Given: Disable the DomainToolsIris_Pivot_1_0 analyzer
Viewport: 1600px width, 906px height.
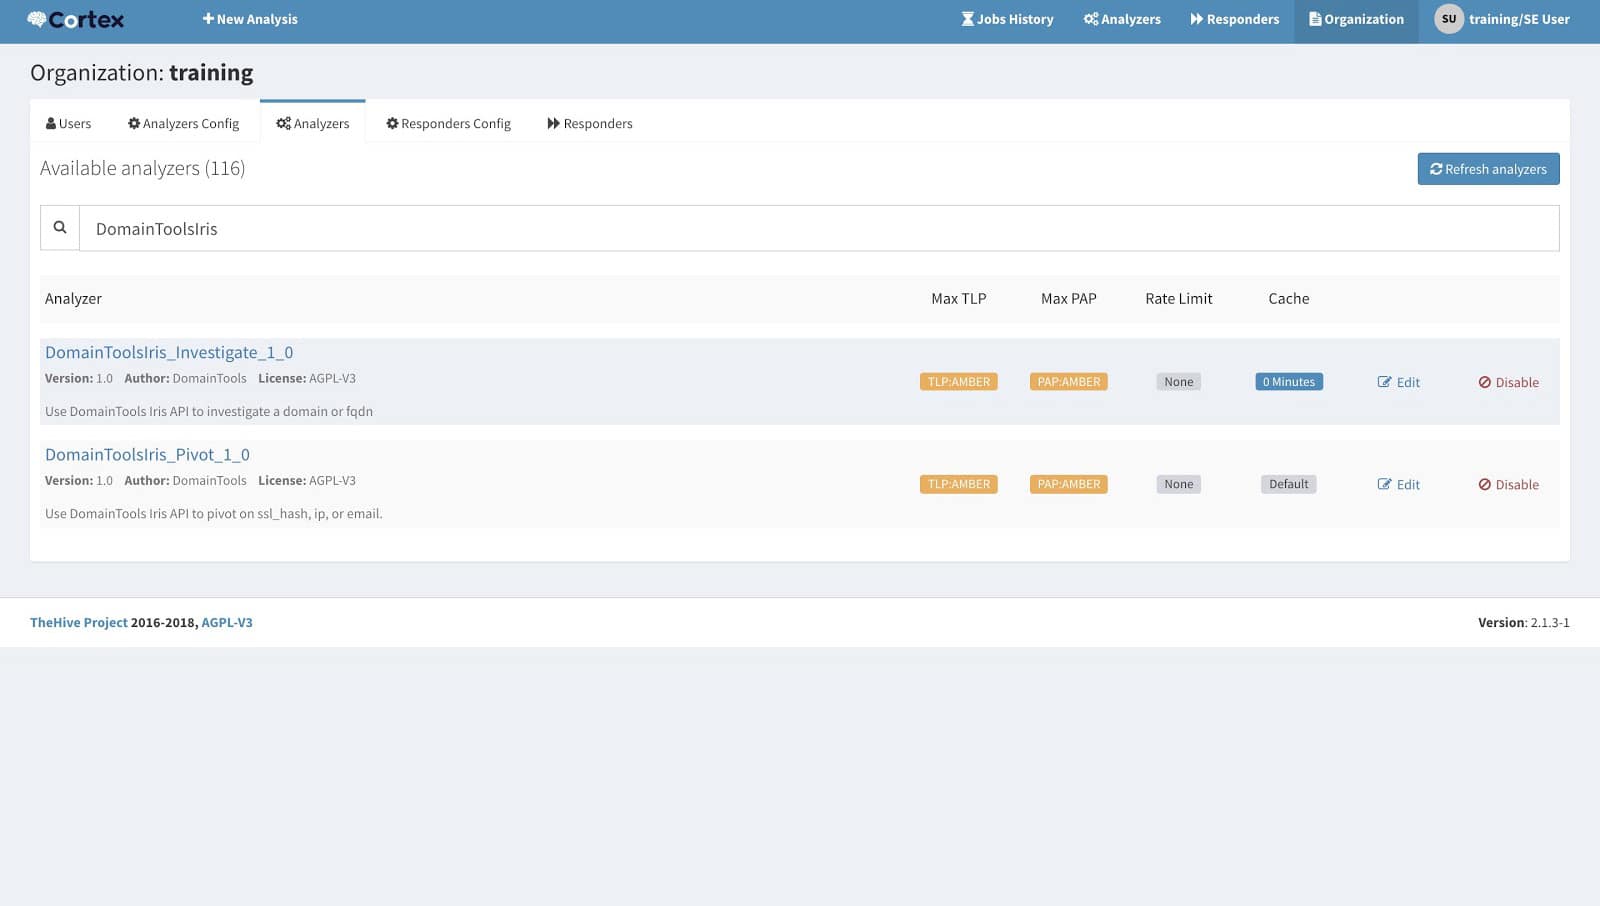Looking at the screenshot, I should 1508,484.
